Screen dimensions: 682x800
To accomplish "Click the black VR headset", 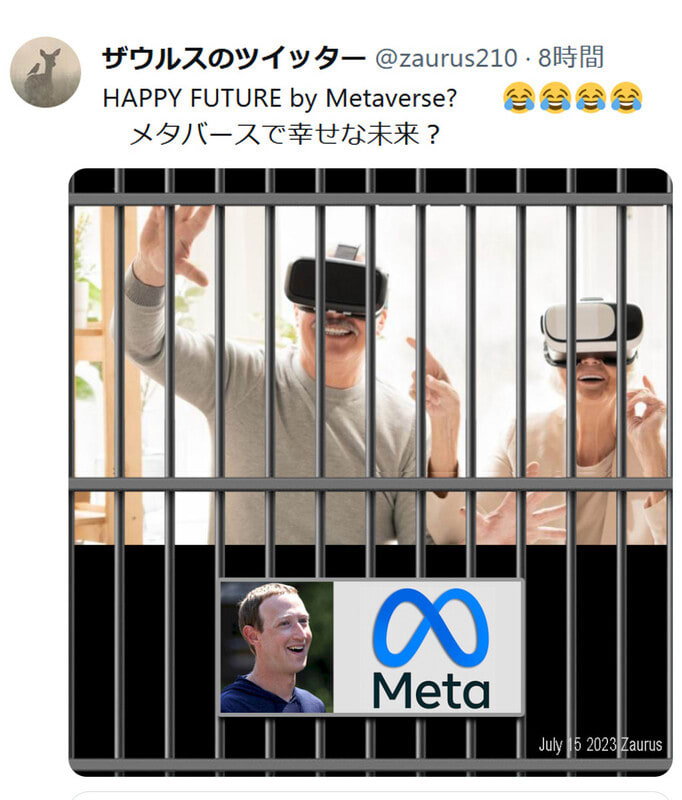I will [336, 285].
